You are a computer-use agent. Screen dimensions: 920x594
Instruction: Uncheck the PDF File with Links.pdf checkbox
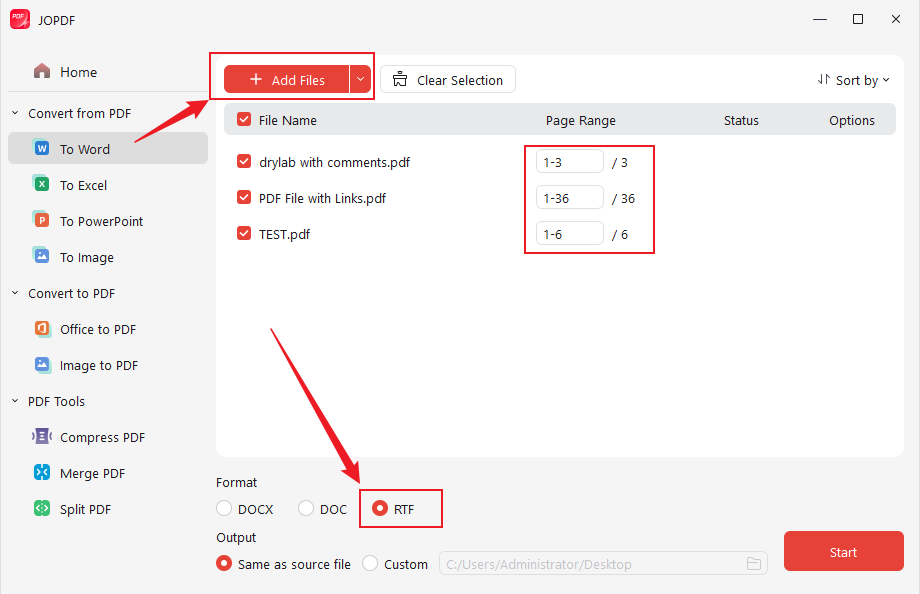tap(244, 197)
